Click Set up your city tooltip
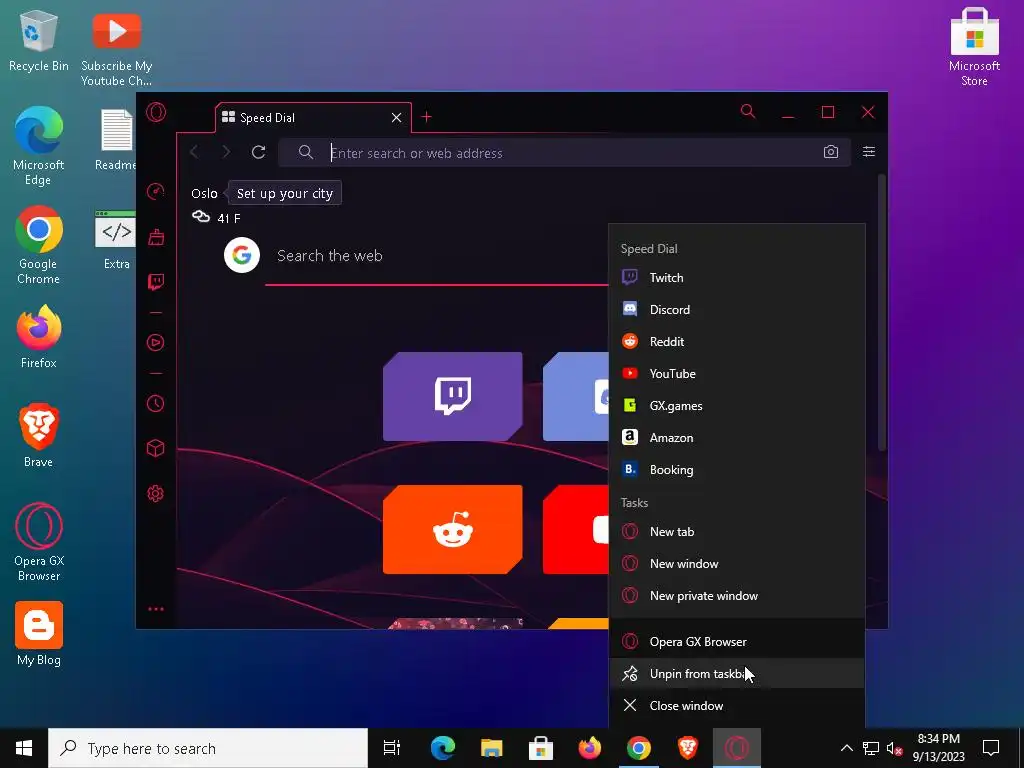Screen dimensions: 1024x768 pos(285,193)
